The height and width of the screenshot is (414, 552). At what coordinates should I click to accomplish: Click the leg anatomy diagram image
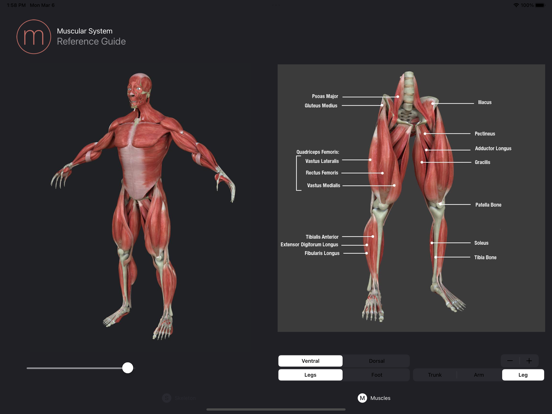click(411, 198)
